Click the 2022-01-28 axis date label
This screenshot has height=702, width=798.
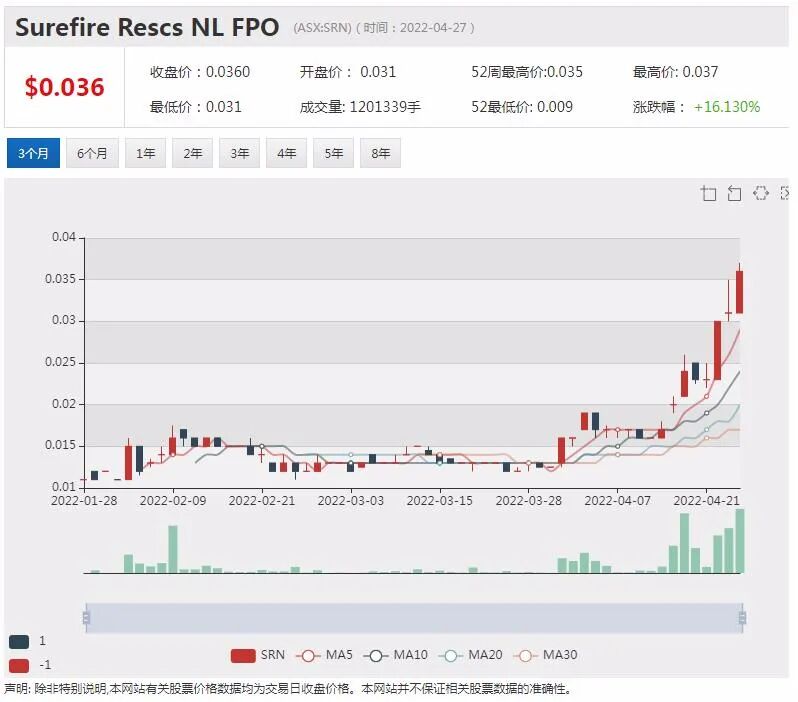[x=84, y=501]
